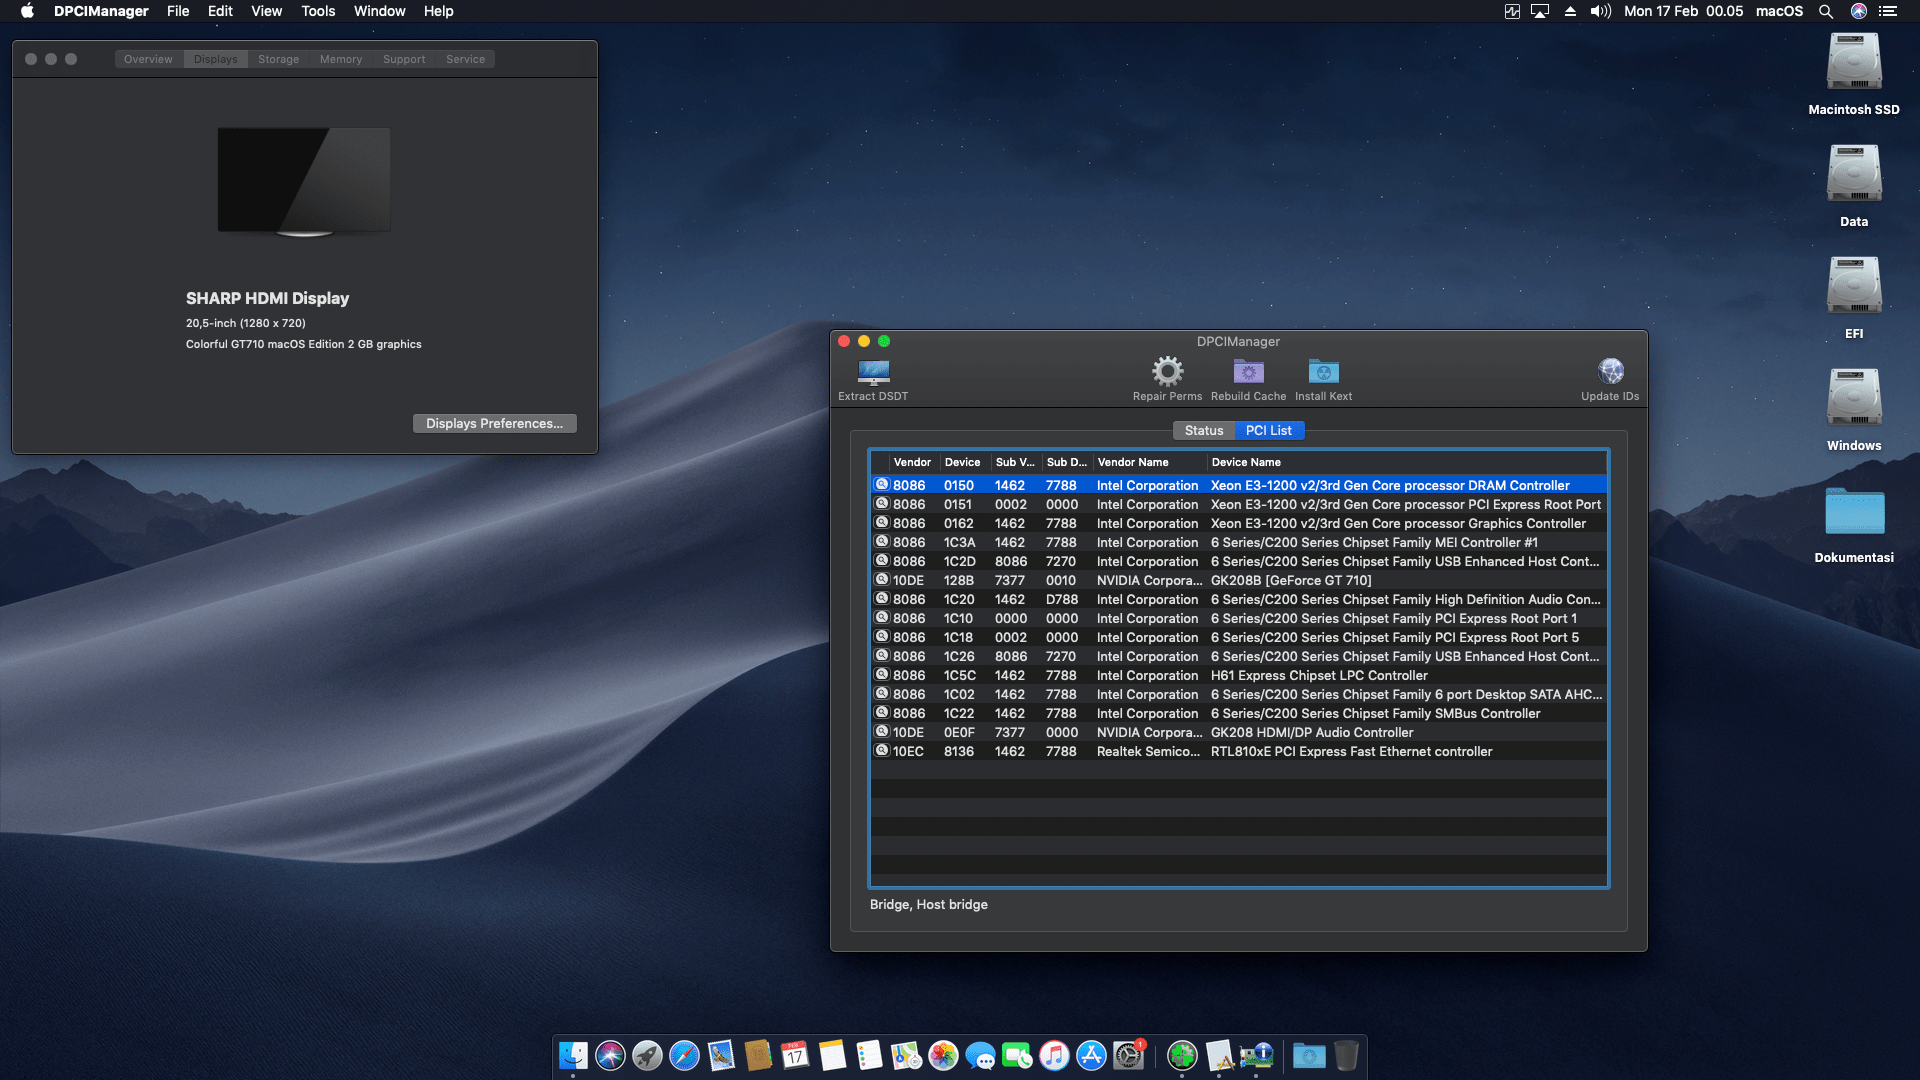Open FaceTime icon in dock

pyautogui.click(x=1017, y=1055)
